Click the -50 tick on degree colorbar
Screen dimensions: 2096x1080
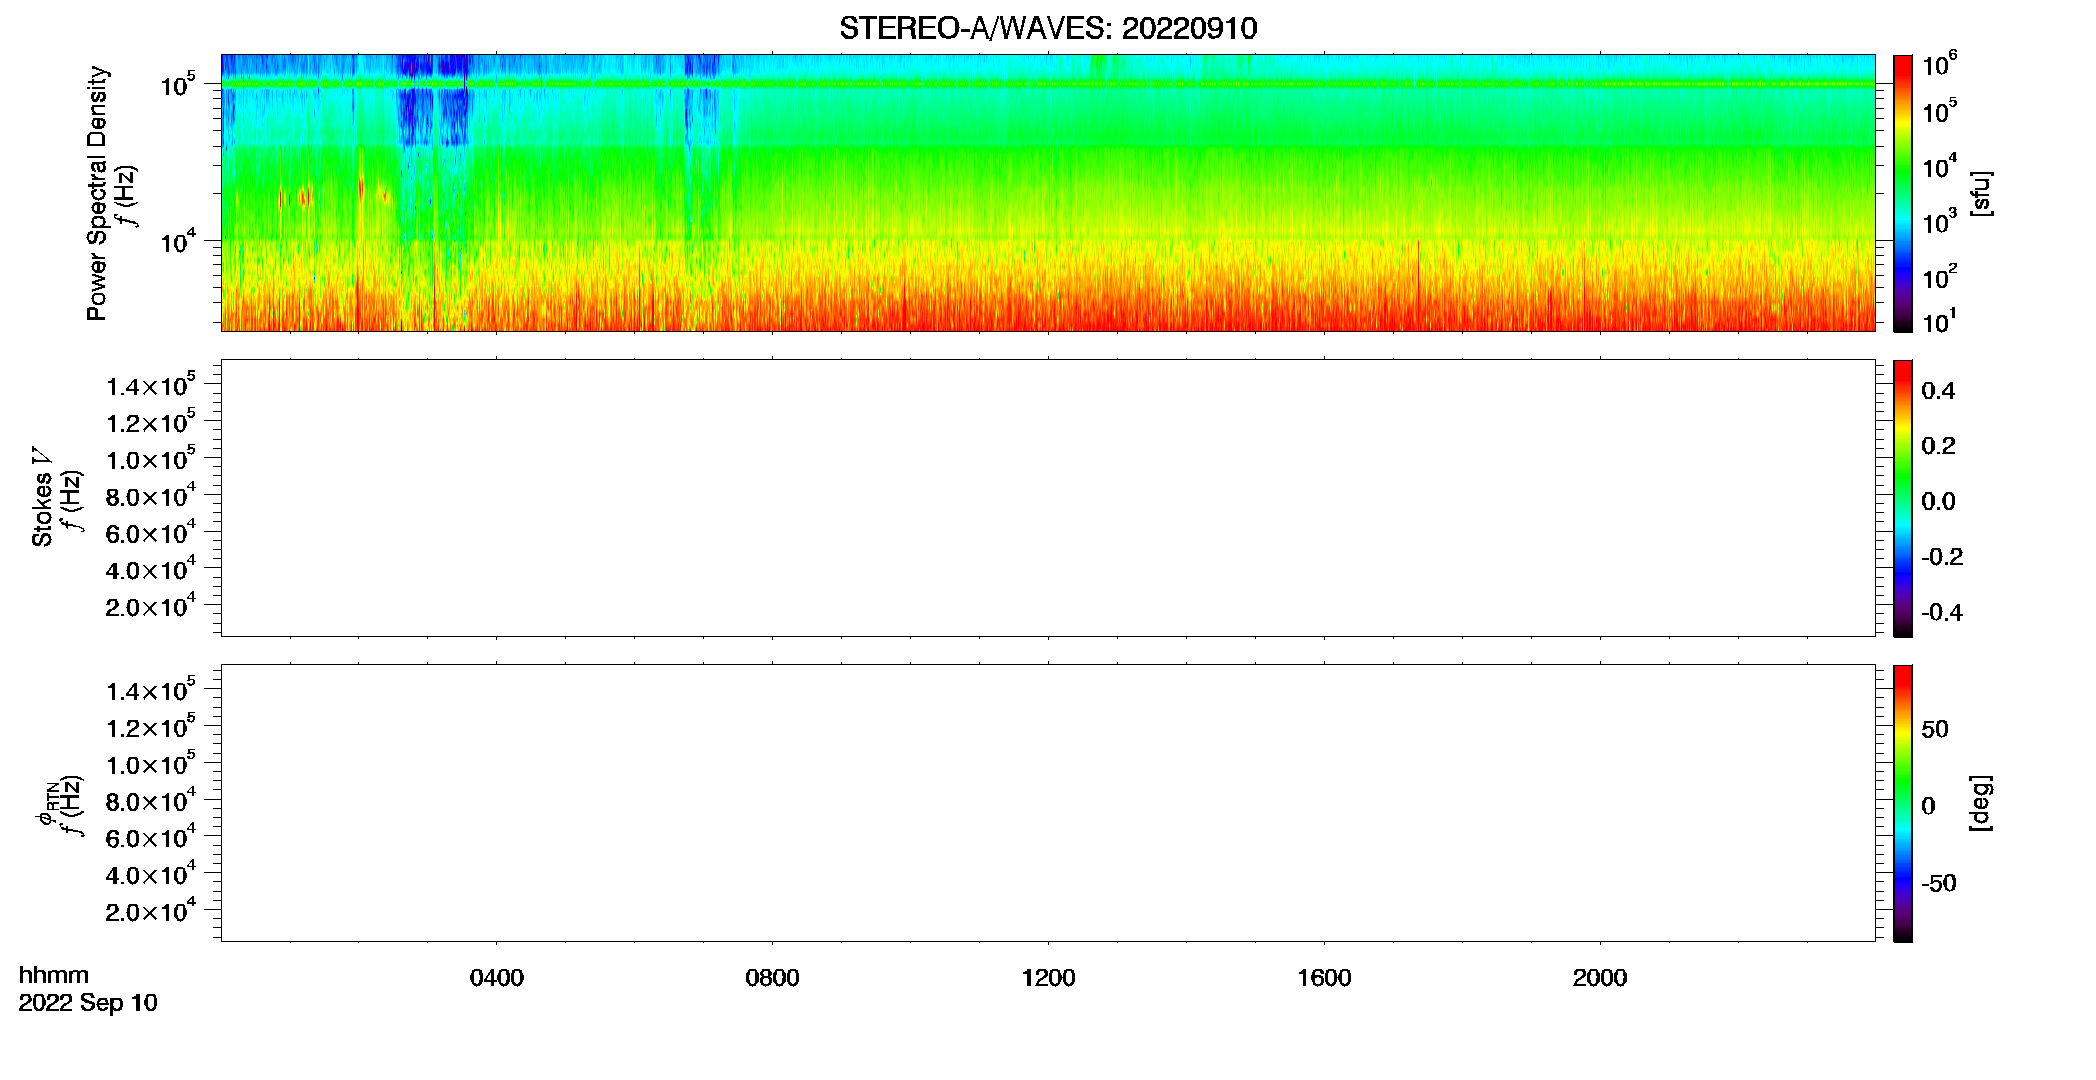pos(1938,883)
